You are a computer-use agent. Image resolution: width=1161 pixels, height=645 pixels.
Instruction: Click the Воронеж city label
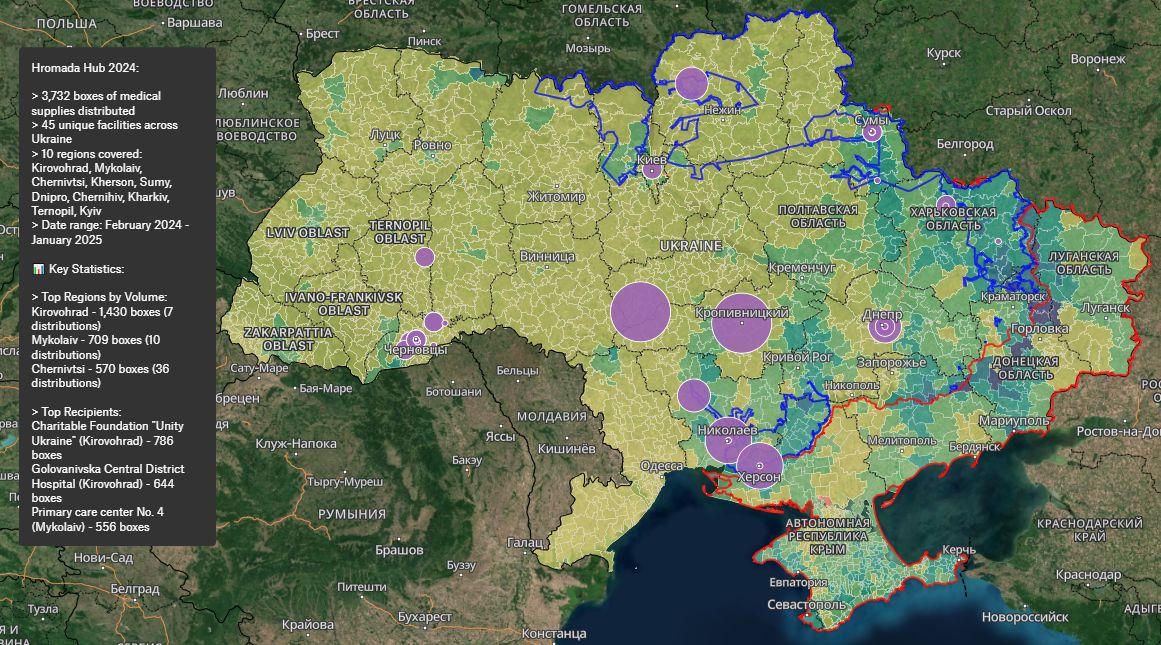pyautogui.click(x=1097, y=59)
